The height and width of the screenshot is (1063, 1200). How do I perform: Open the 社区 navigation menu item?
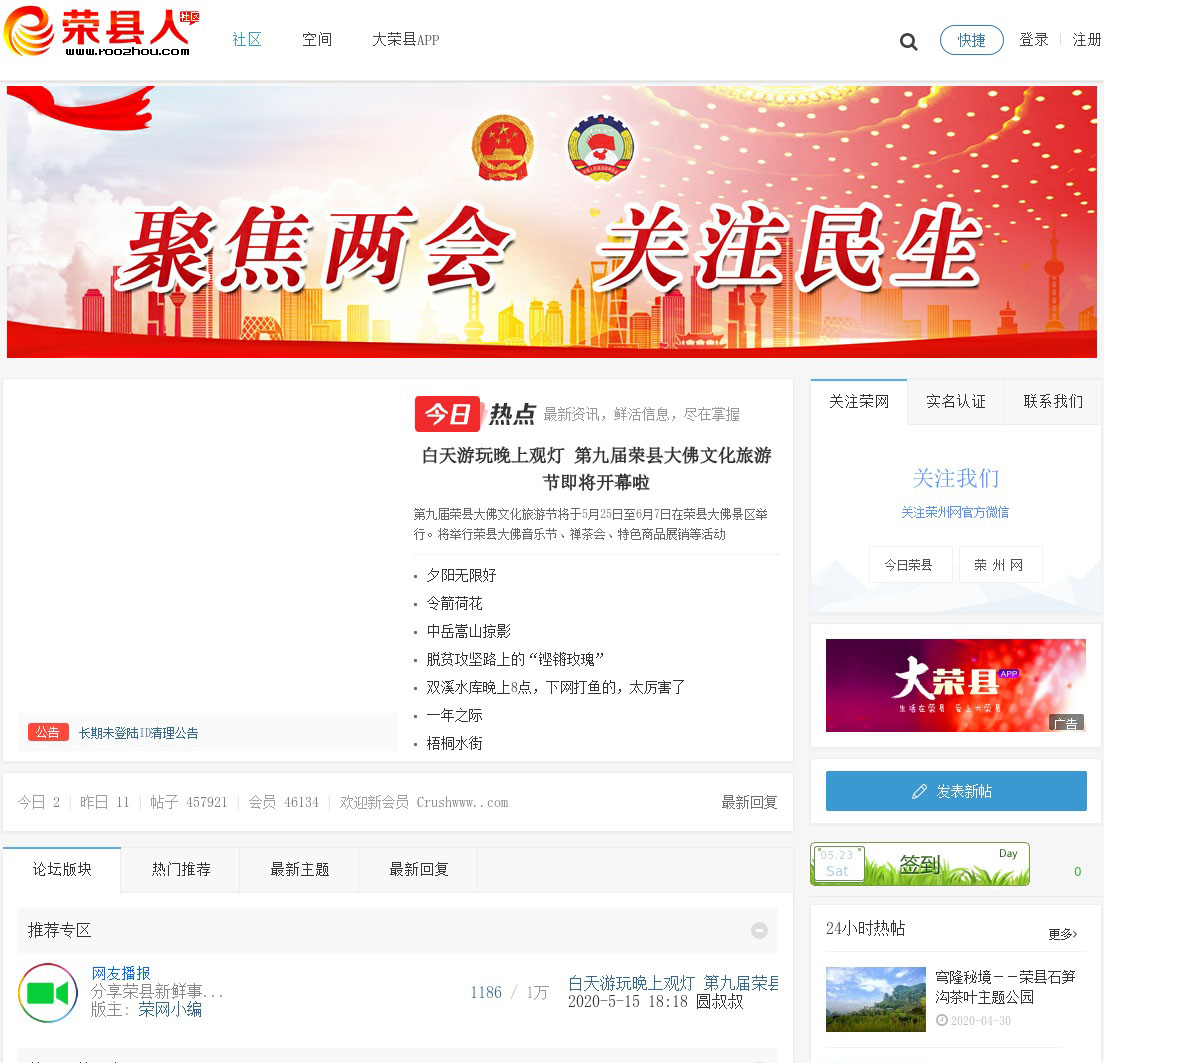[x=246, y=40]
